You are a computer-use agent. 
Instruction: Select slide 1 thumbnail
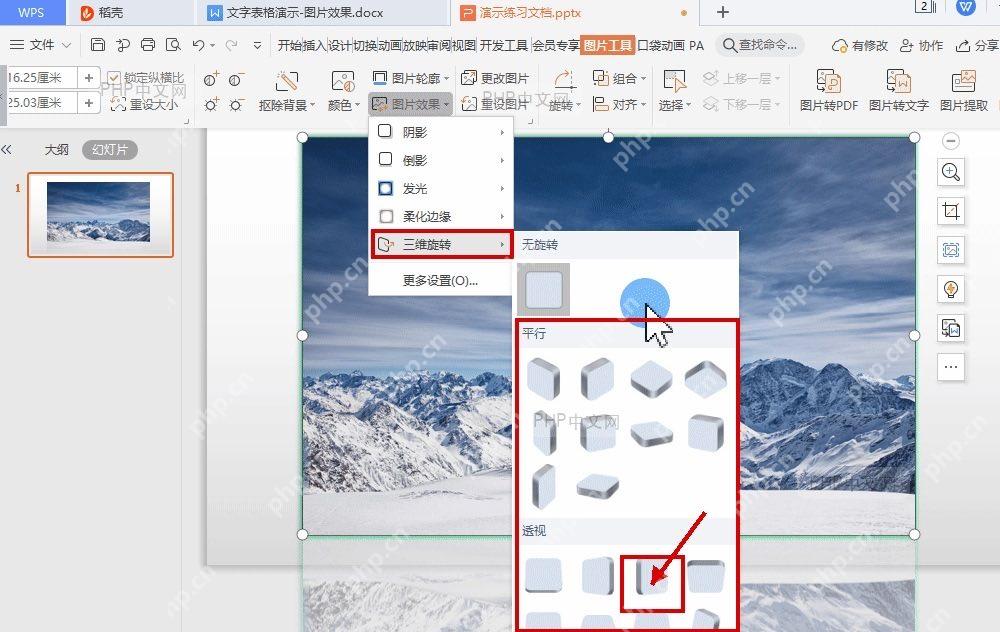(x=100, y=215)
